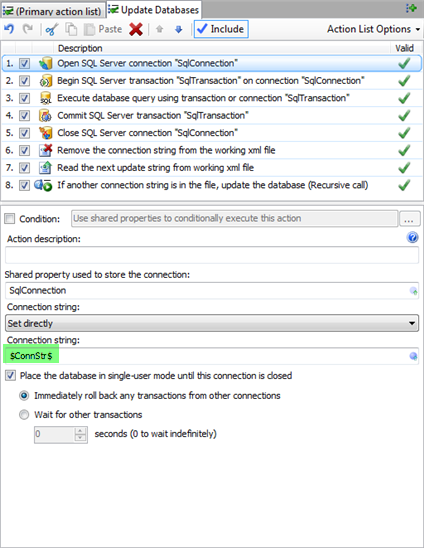Click the red X delete icon

[136, 29]
